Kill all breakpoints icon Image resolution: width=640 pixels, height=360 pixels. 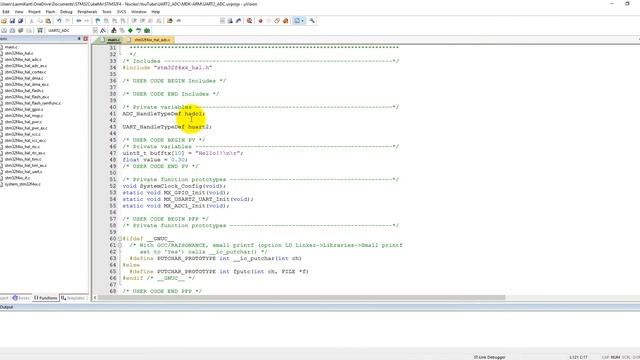pos(286,21)
